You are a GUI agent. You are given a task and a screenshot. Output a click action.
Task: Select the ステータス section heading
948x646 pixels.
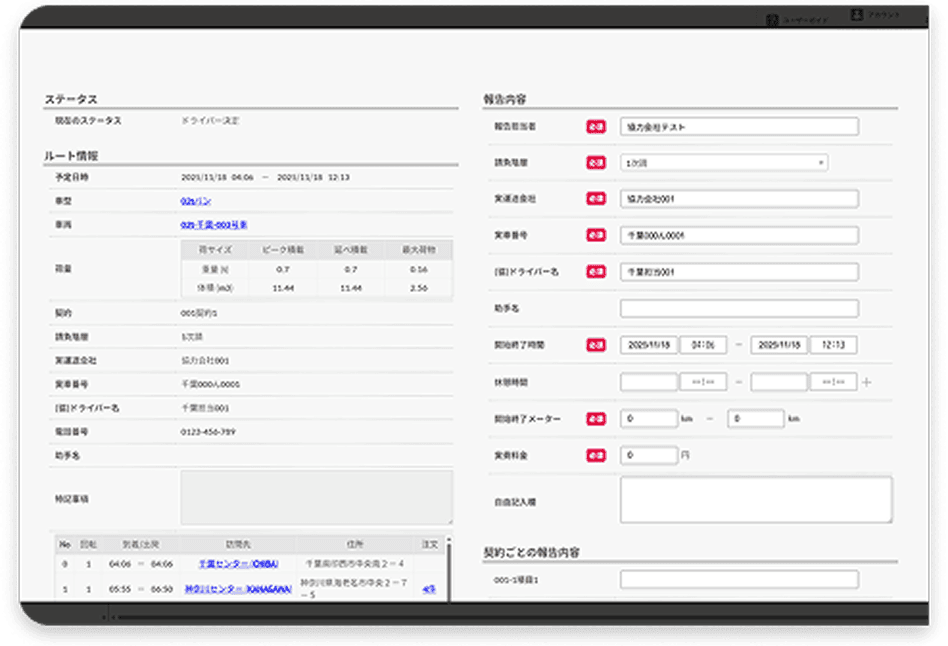[x=71, y=99]
